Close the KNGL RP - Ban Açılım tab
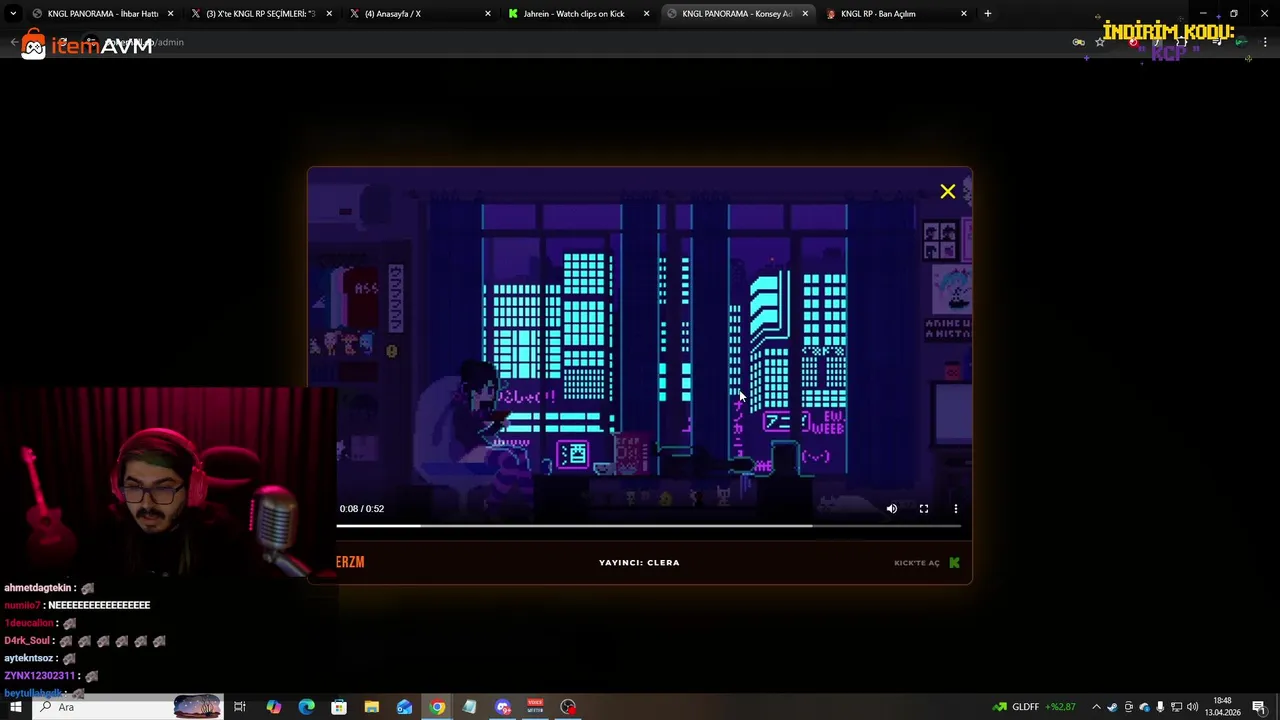The width and height of the screenshot is (1280, 720). coord(964,14)
